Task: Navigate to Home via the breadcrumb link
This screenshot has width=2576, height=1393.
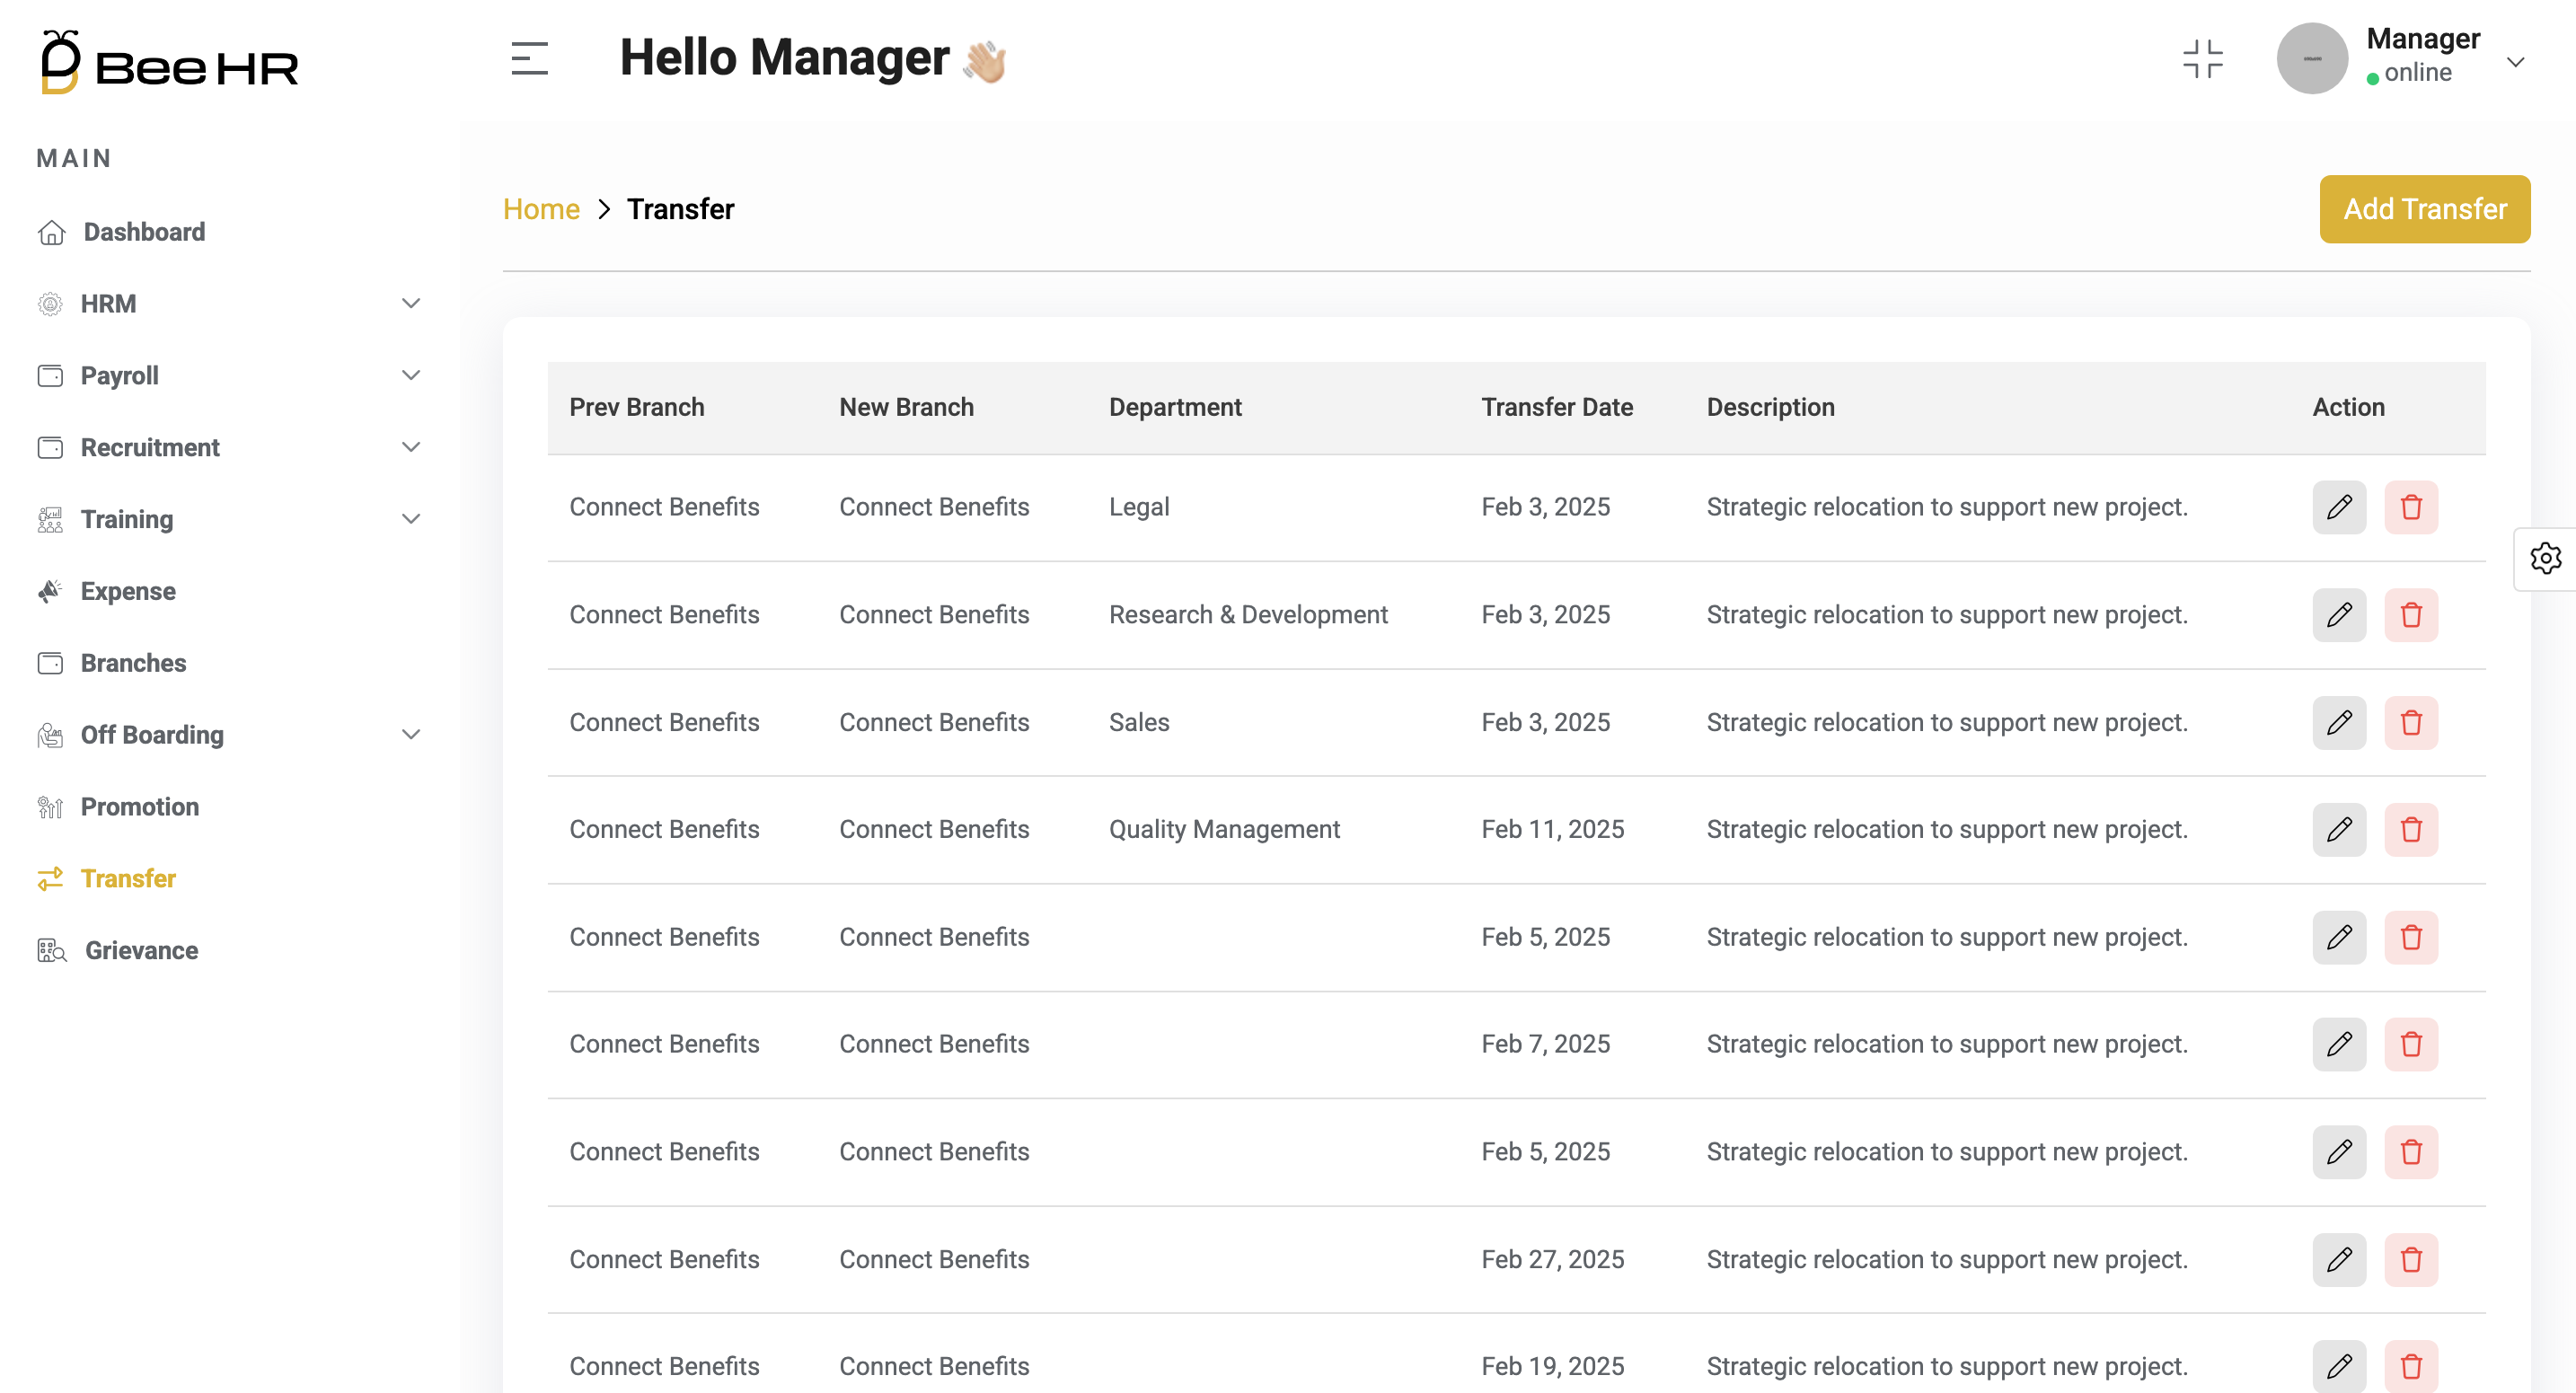Action: [540, 208]
